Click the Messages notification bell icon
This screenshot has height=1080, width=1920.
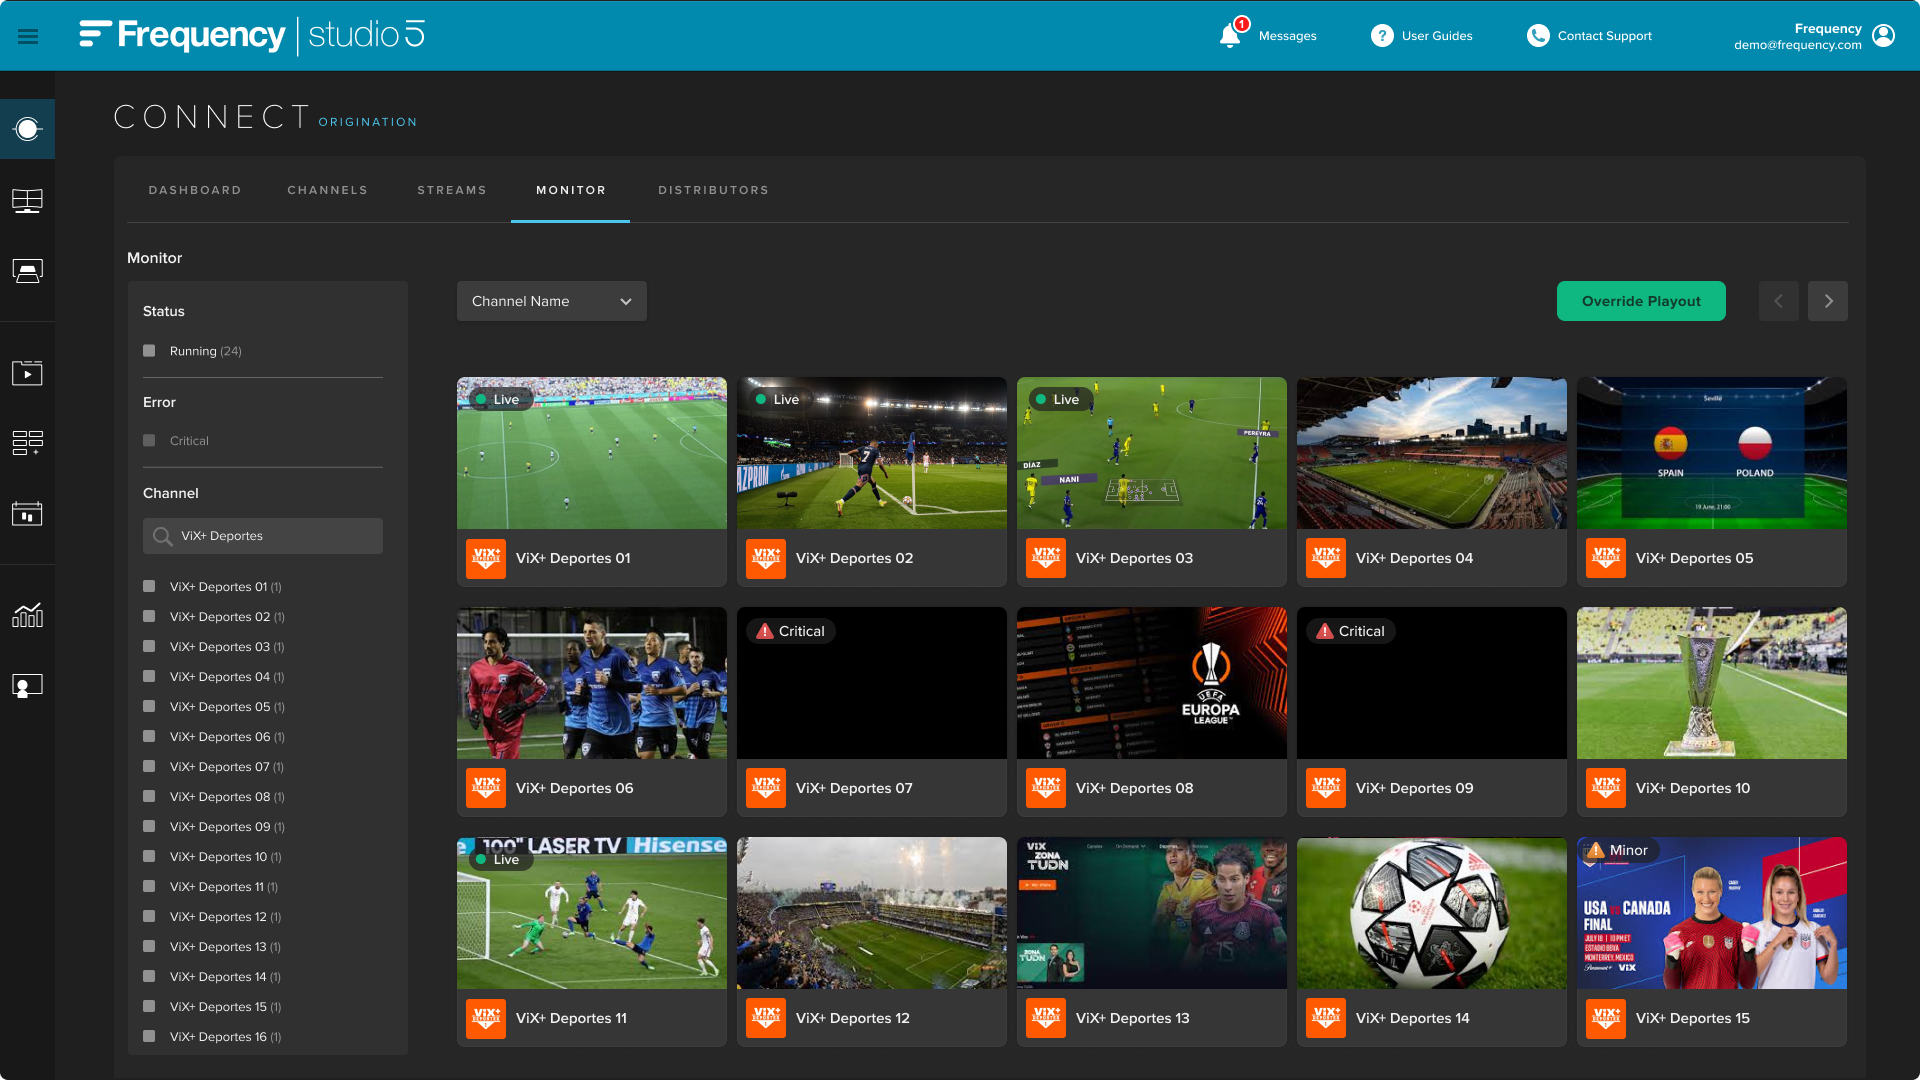[x=1231, y=35]
